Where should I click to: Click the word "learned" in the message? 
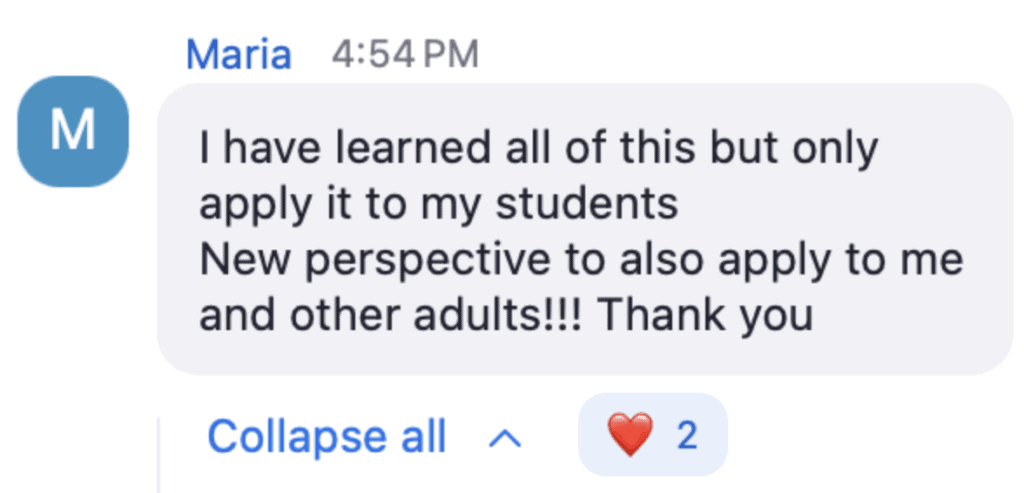[407, 149]
